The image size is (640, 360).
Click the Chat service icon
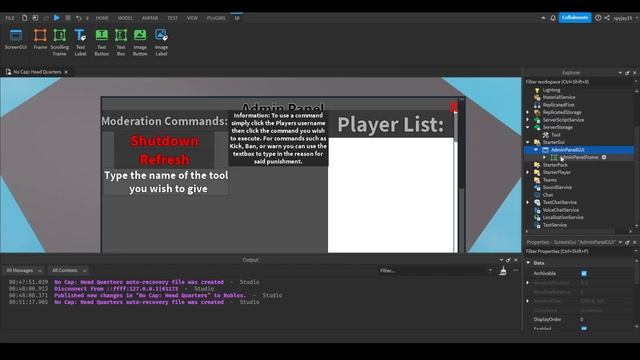point(537,195)
